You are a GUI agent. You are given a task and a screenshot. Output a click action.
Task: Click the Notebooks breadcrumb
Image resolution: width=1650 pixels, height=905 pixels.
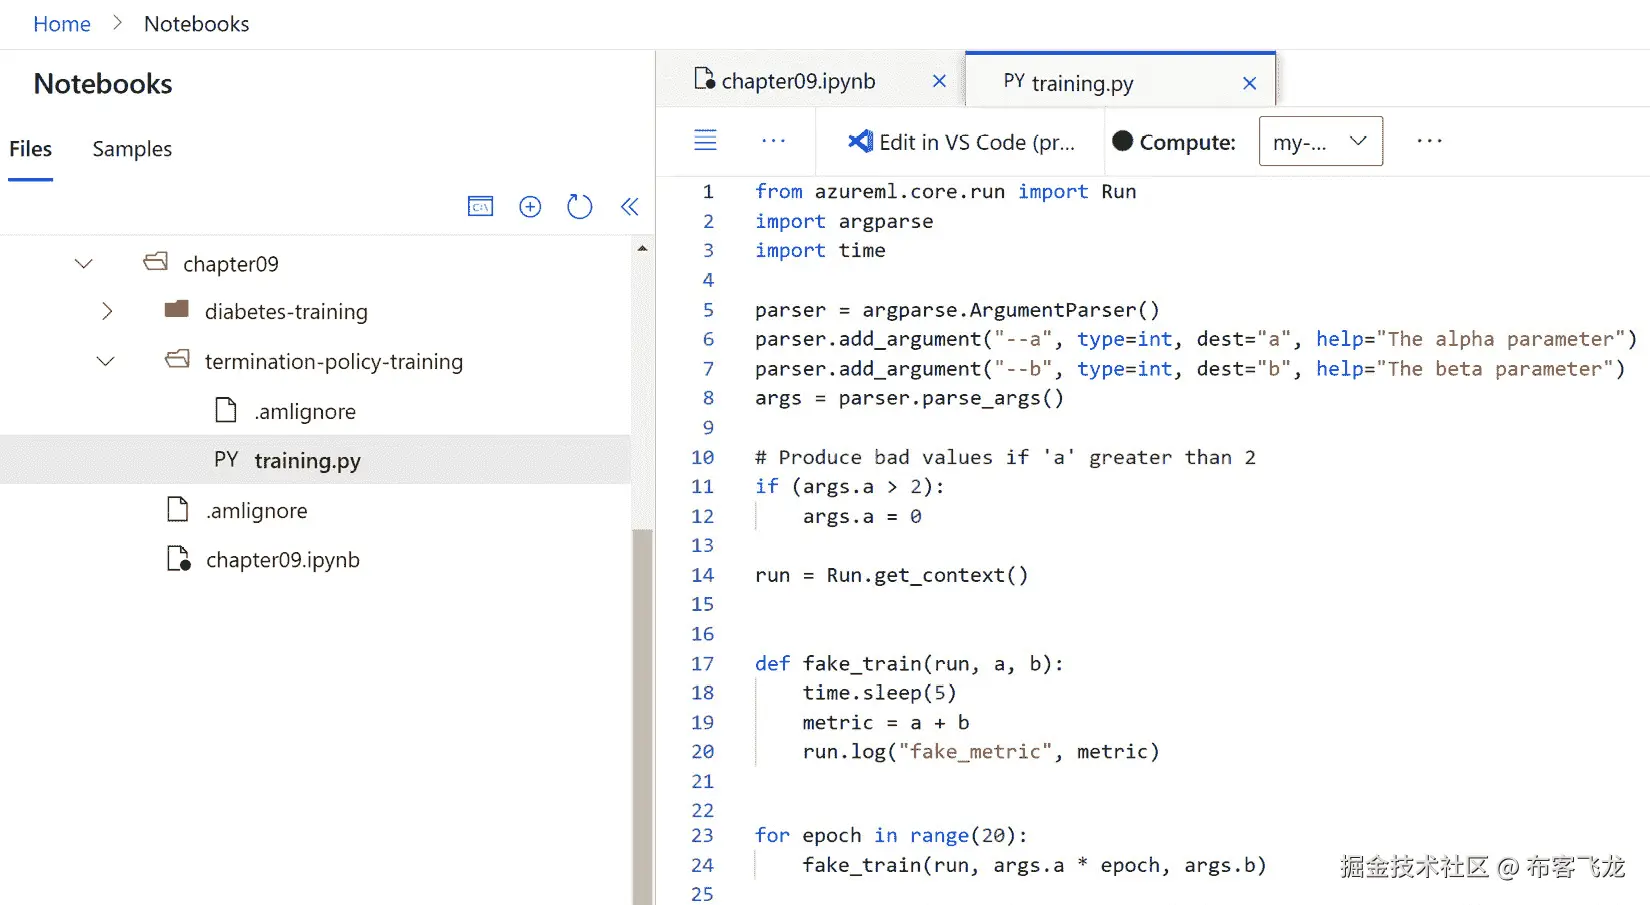(x=197, y=24)
